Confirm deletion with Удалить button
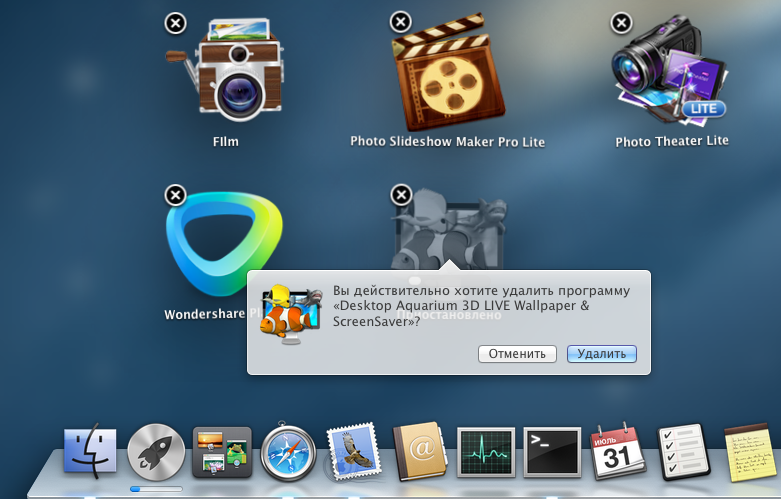 tap(602, 354)
